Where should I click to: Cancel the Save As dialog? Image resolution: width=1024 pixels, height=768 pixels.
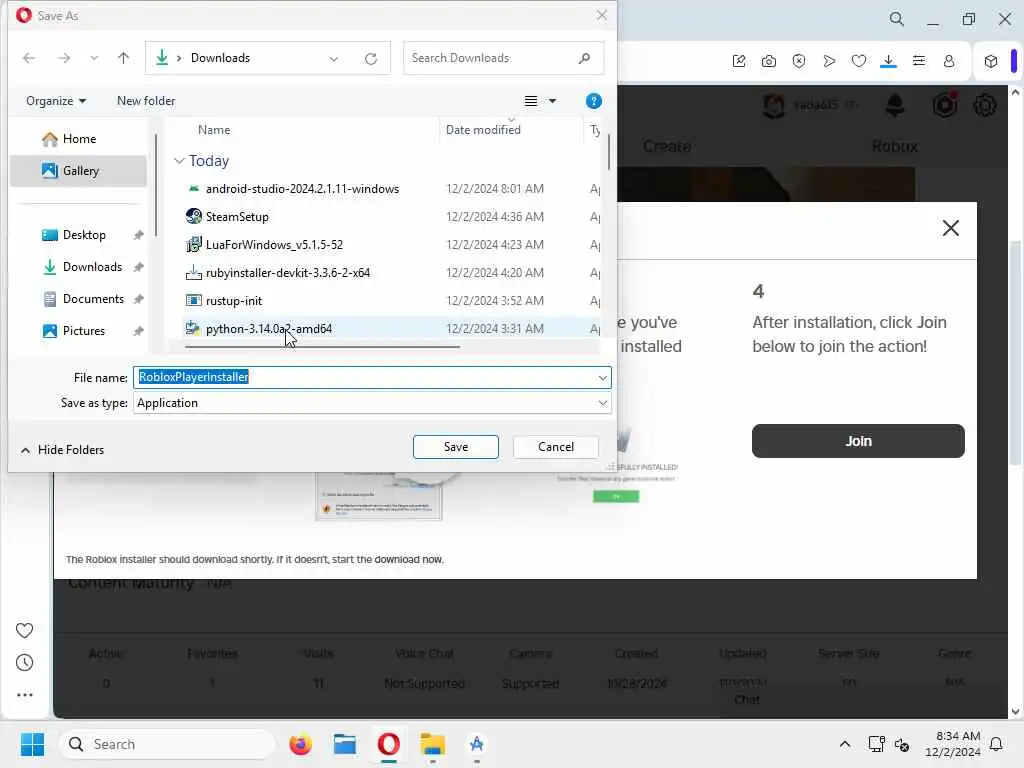[x=556, y=447]
